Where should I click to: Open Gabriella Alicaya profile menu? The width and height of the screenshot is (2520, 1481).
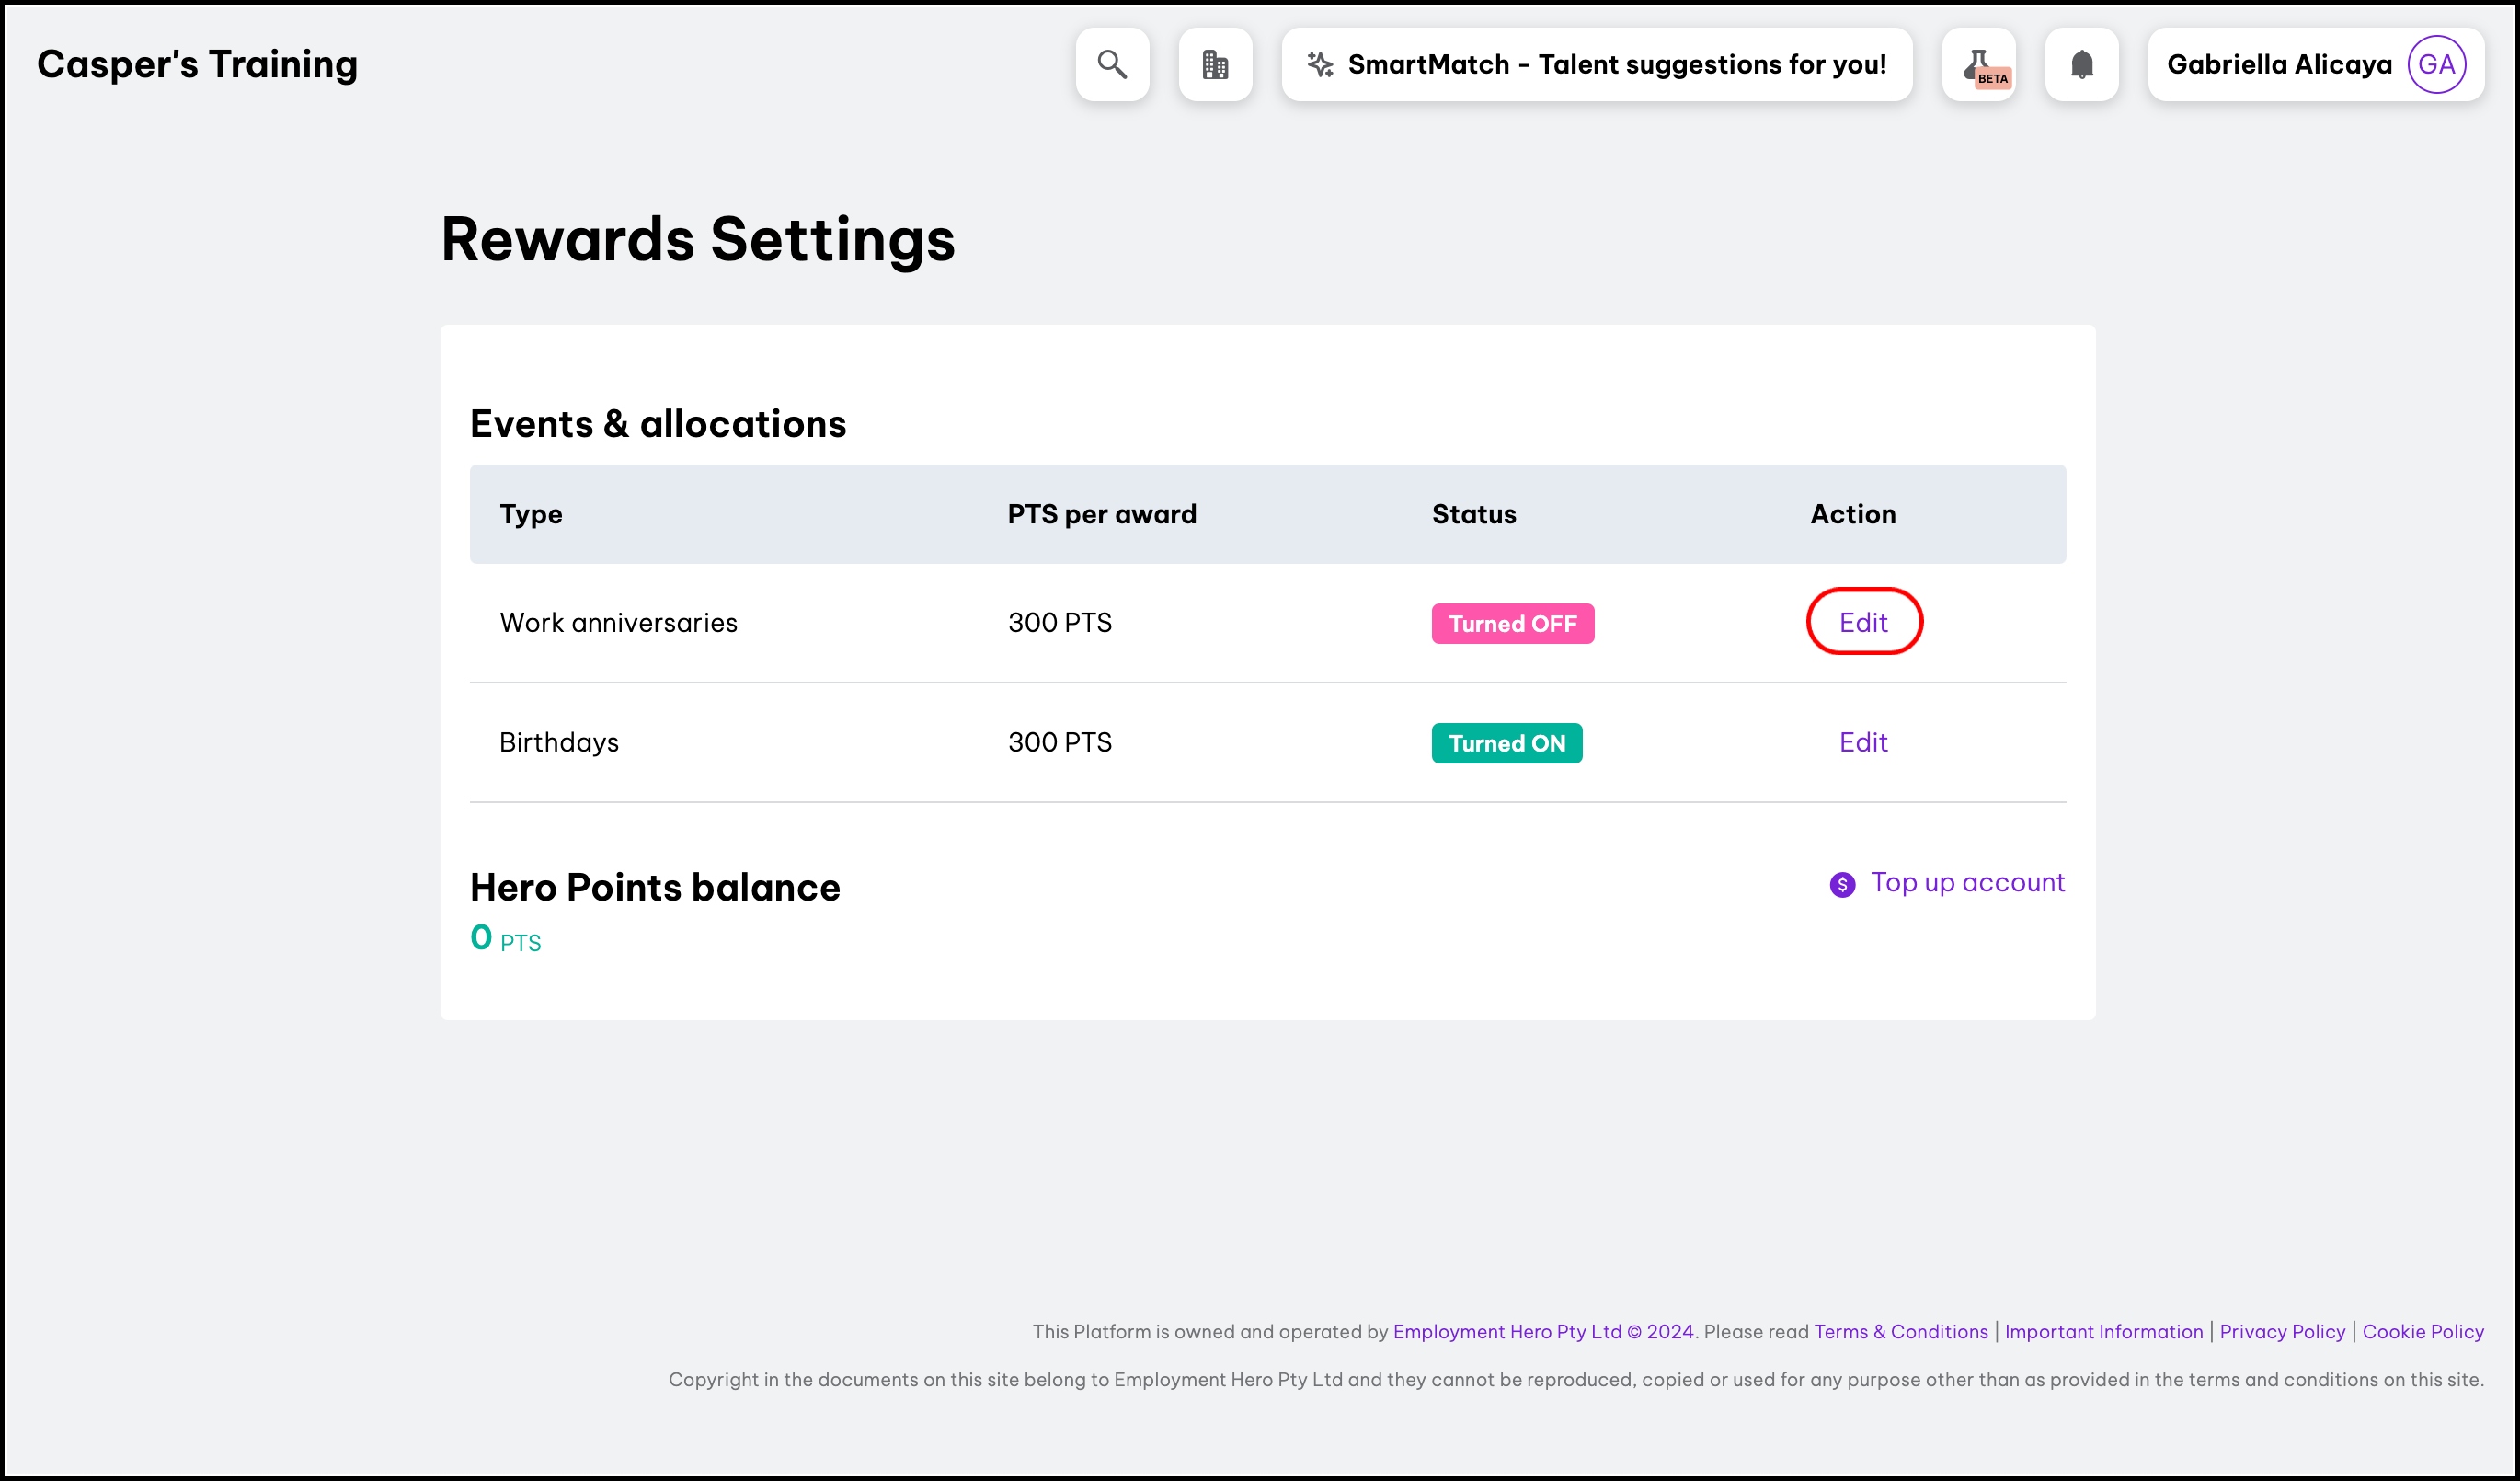pos(2279,65)
